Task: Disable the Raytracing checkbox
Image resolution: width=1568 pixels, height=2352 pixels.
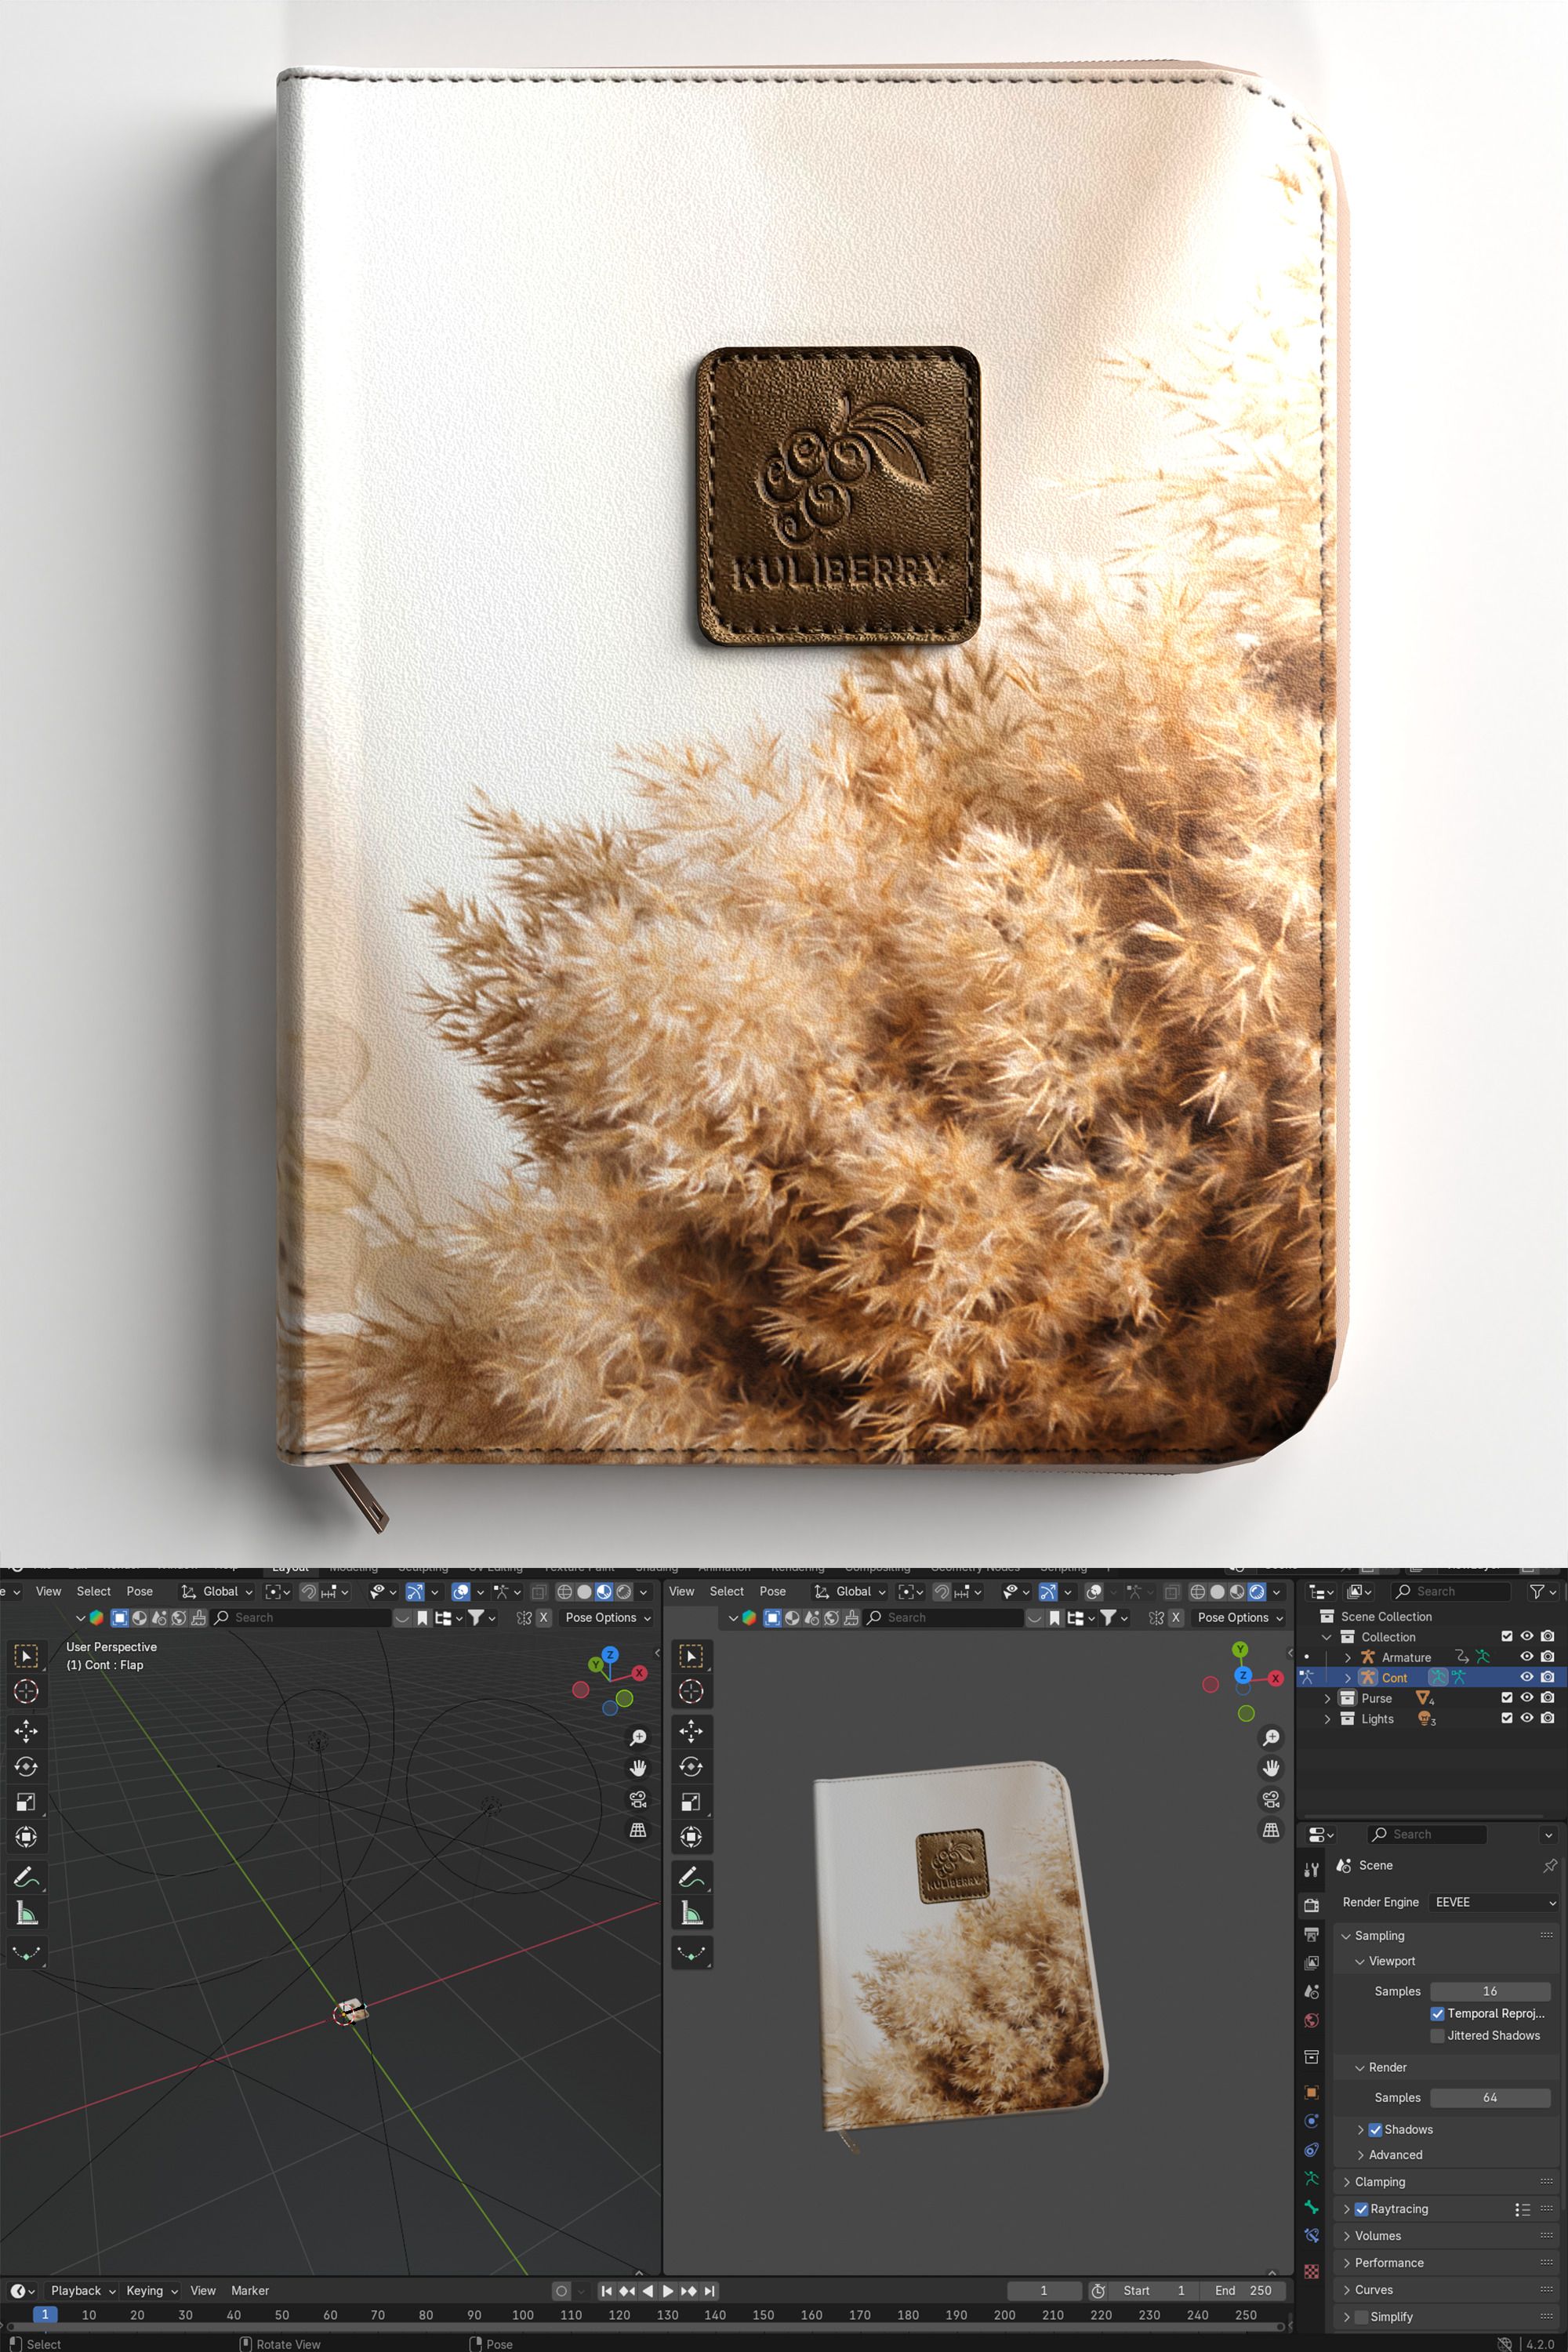Action: click(x=1361, y=2209)
